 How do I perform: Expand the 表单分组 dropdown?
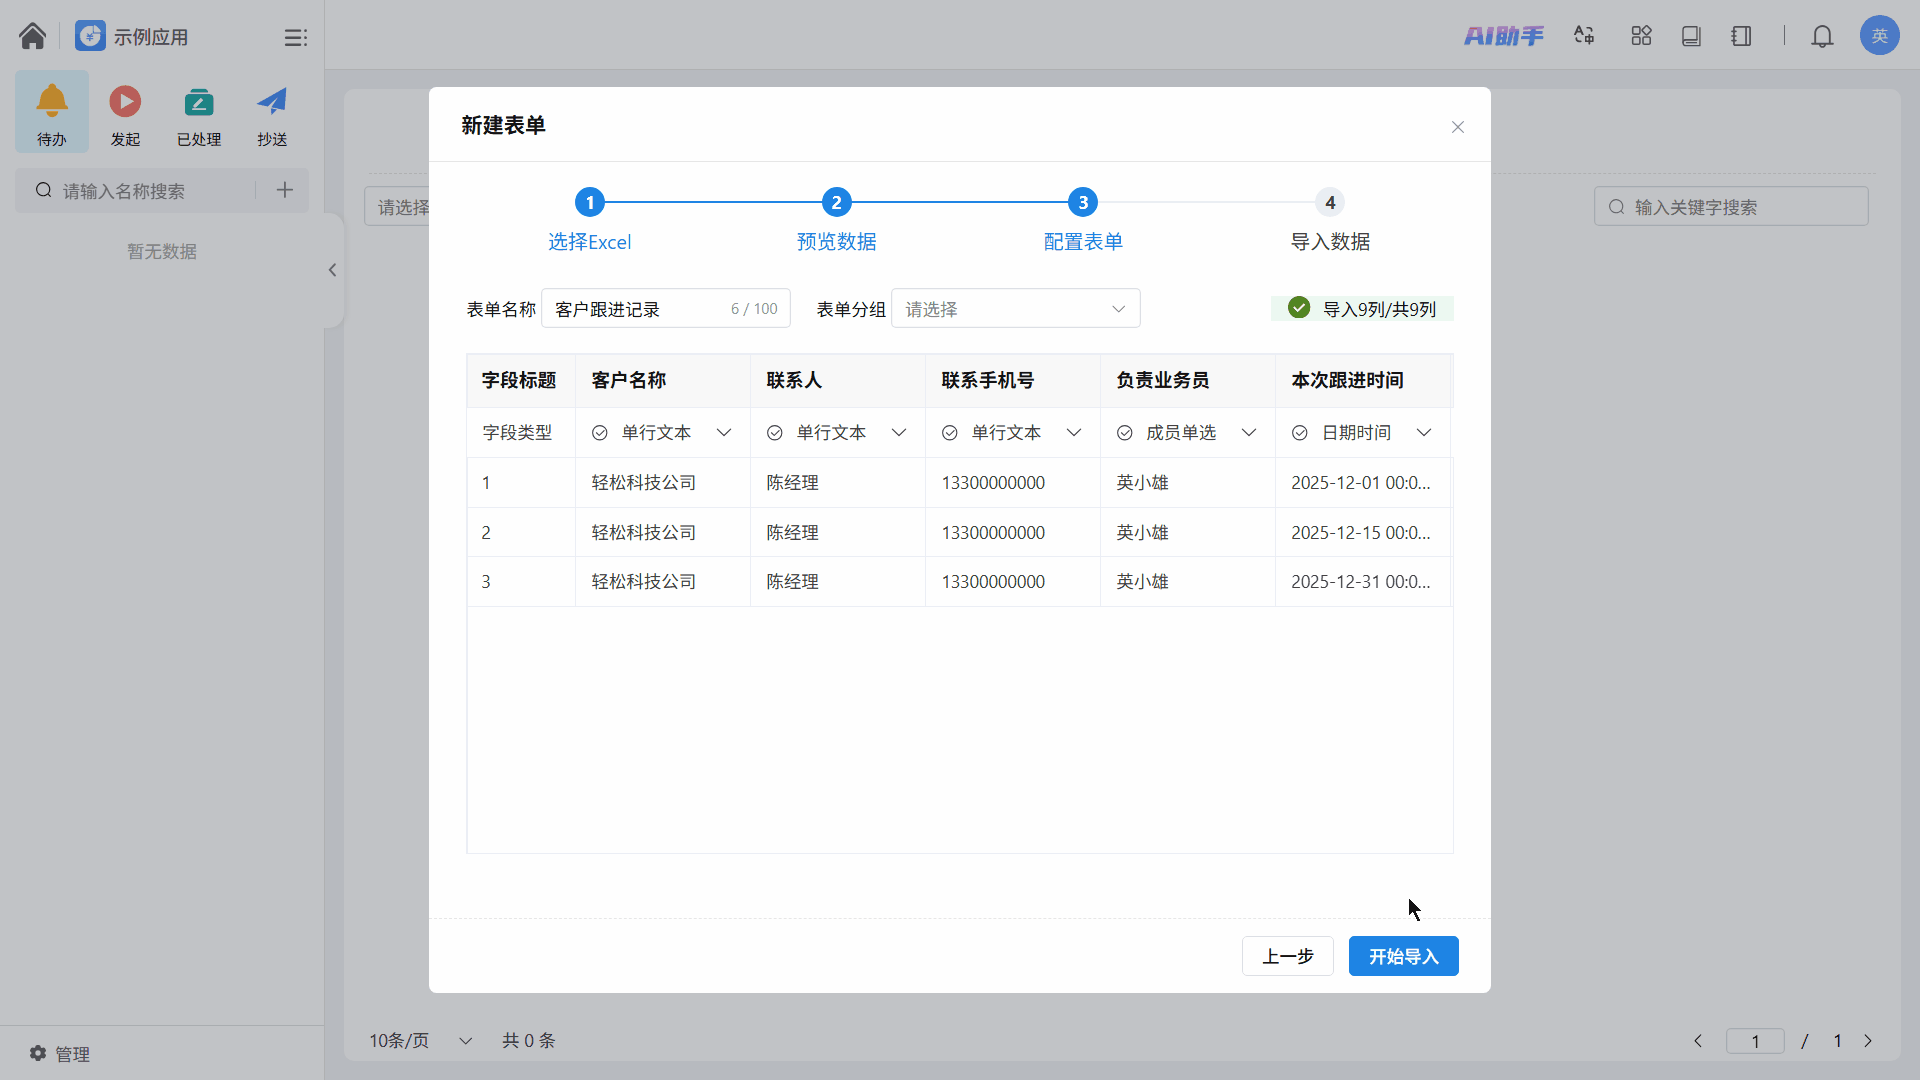[x=1015, y=309]
